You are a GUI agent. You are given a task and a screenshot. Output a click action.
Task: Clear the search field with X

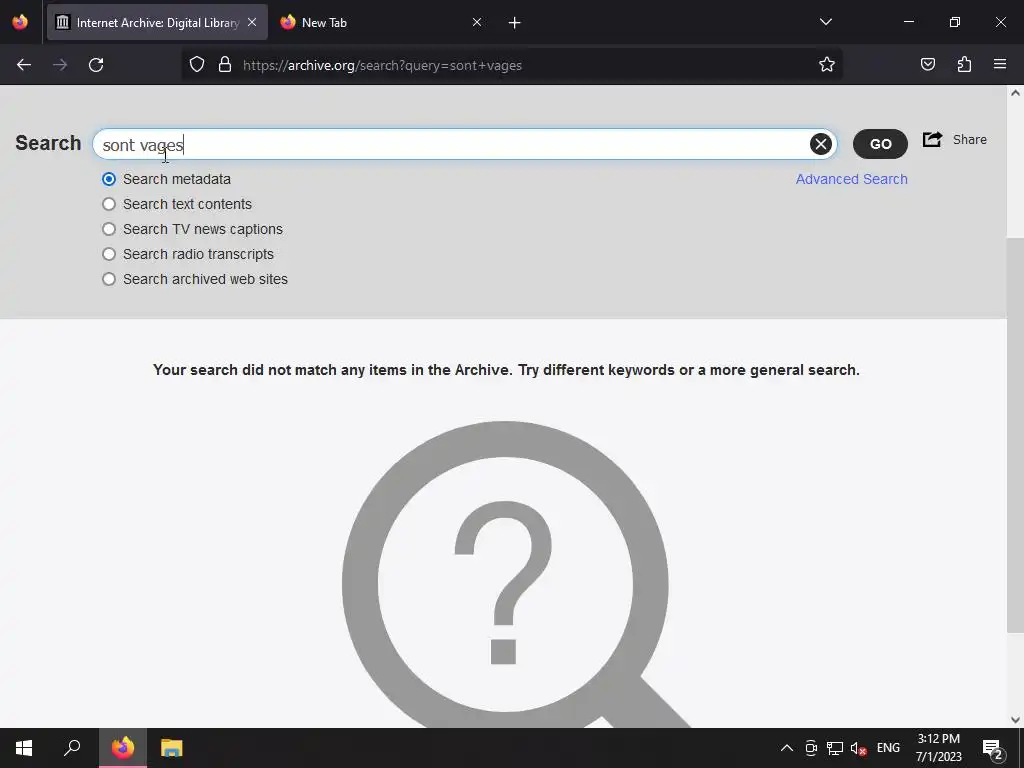[x=821, y=144]
